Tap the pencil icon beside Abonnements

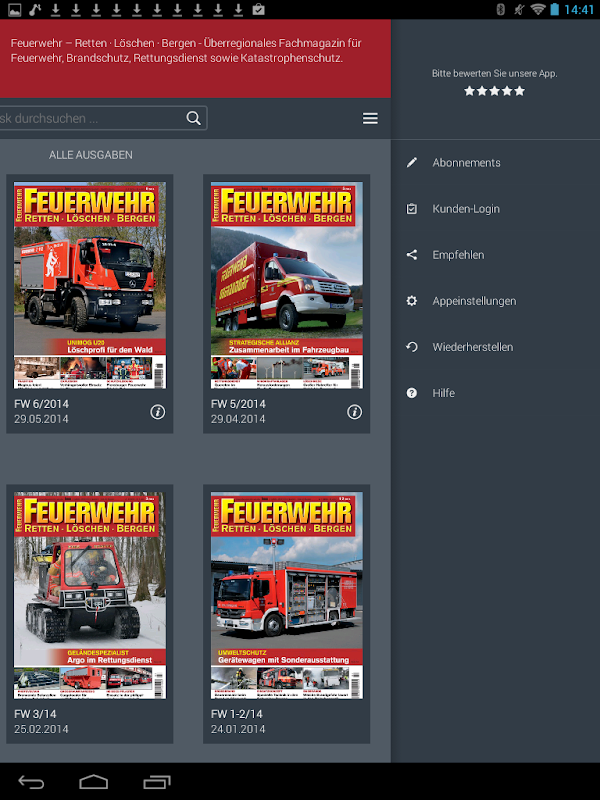[x=412, y=162]
